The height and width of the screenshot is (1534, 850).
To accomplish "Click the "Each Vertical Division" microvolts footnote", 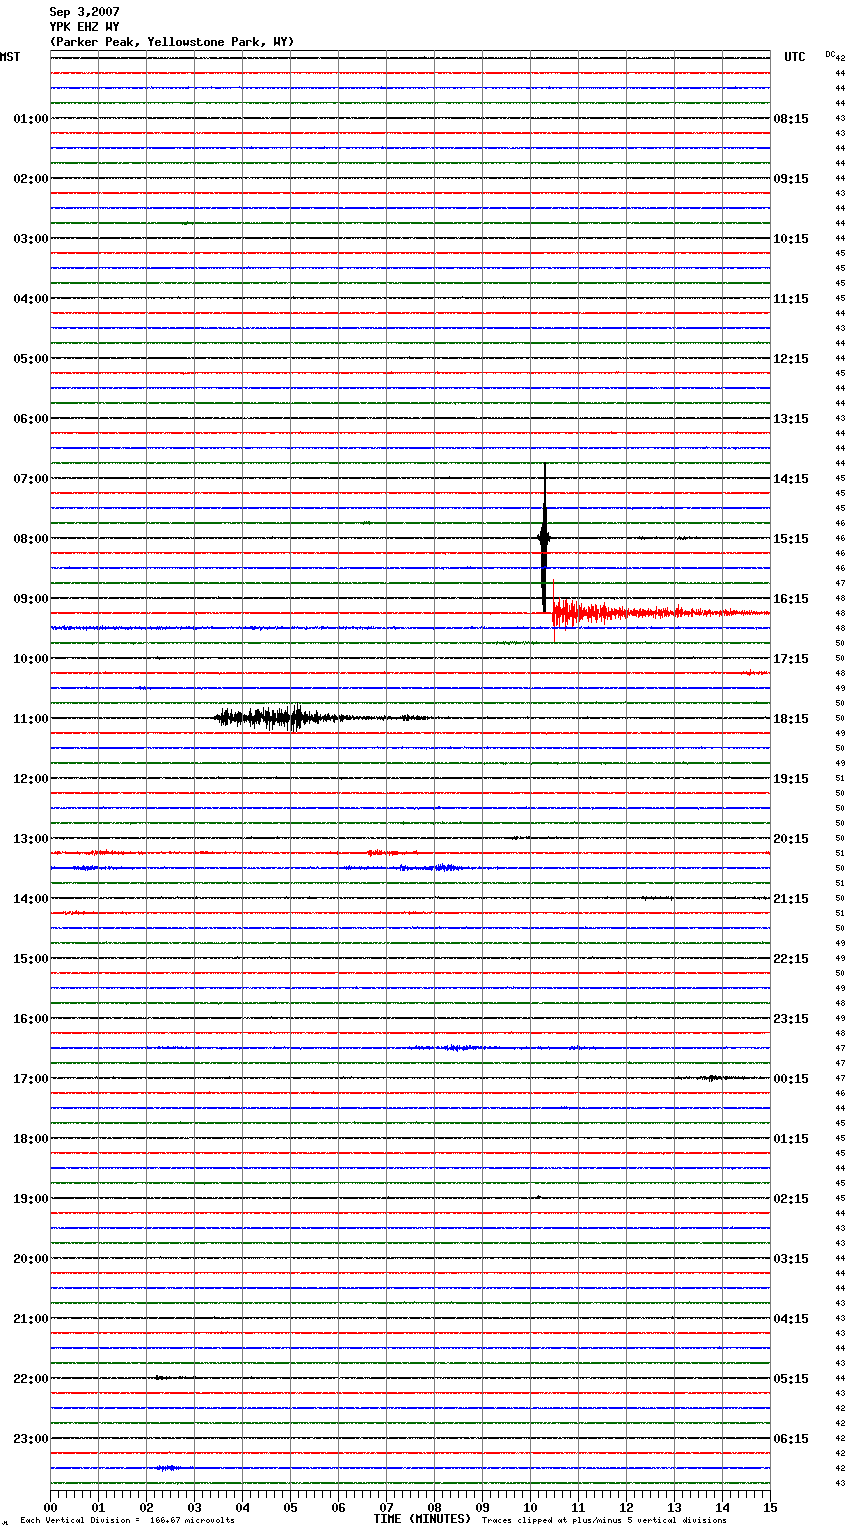I will pos(127,1520).
